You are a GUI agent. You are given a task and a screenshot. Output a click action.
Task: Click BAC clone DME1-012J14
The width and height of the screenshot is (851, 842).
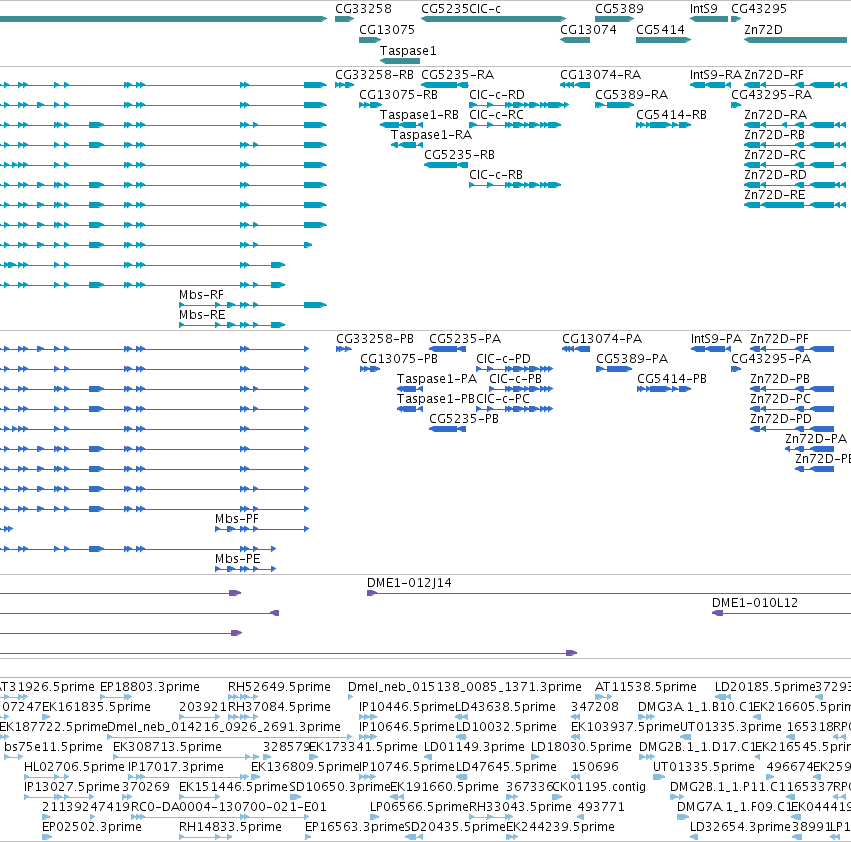coord(609,593)
